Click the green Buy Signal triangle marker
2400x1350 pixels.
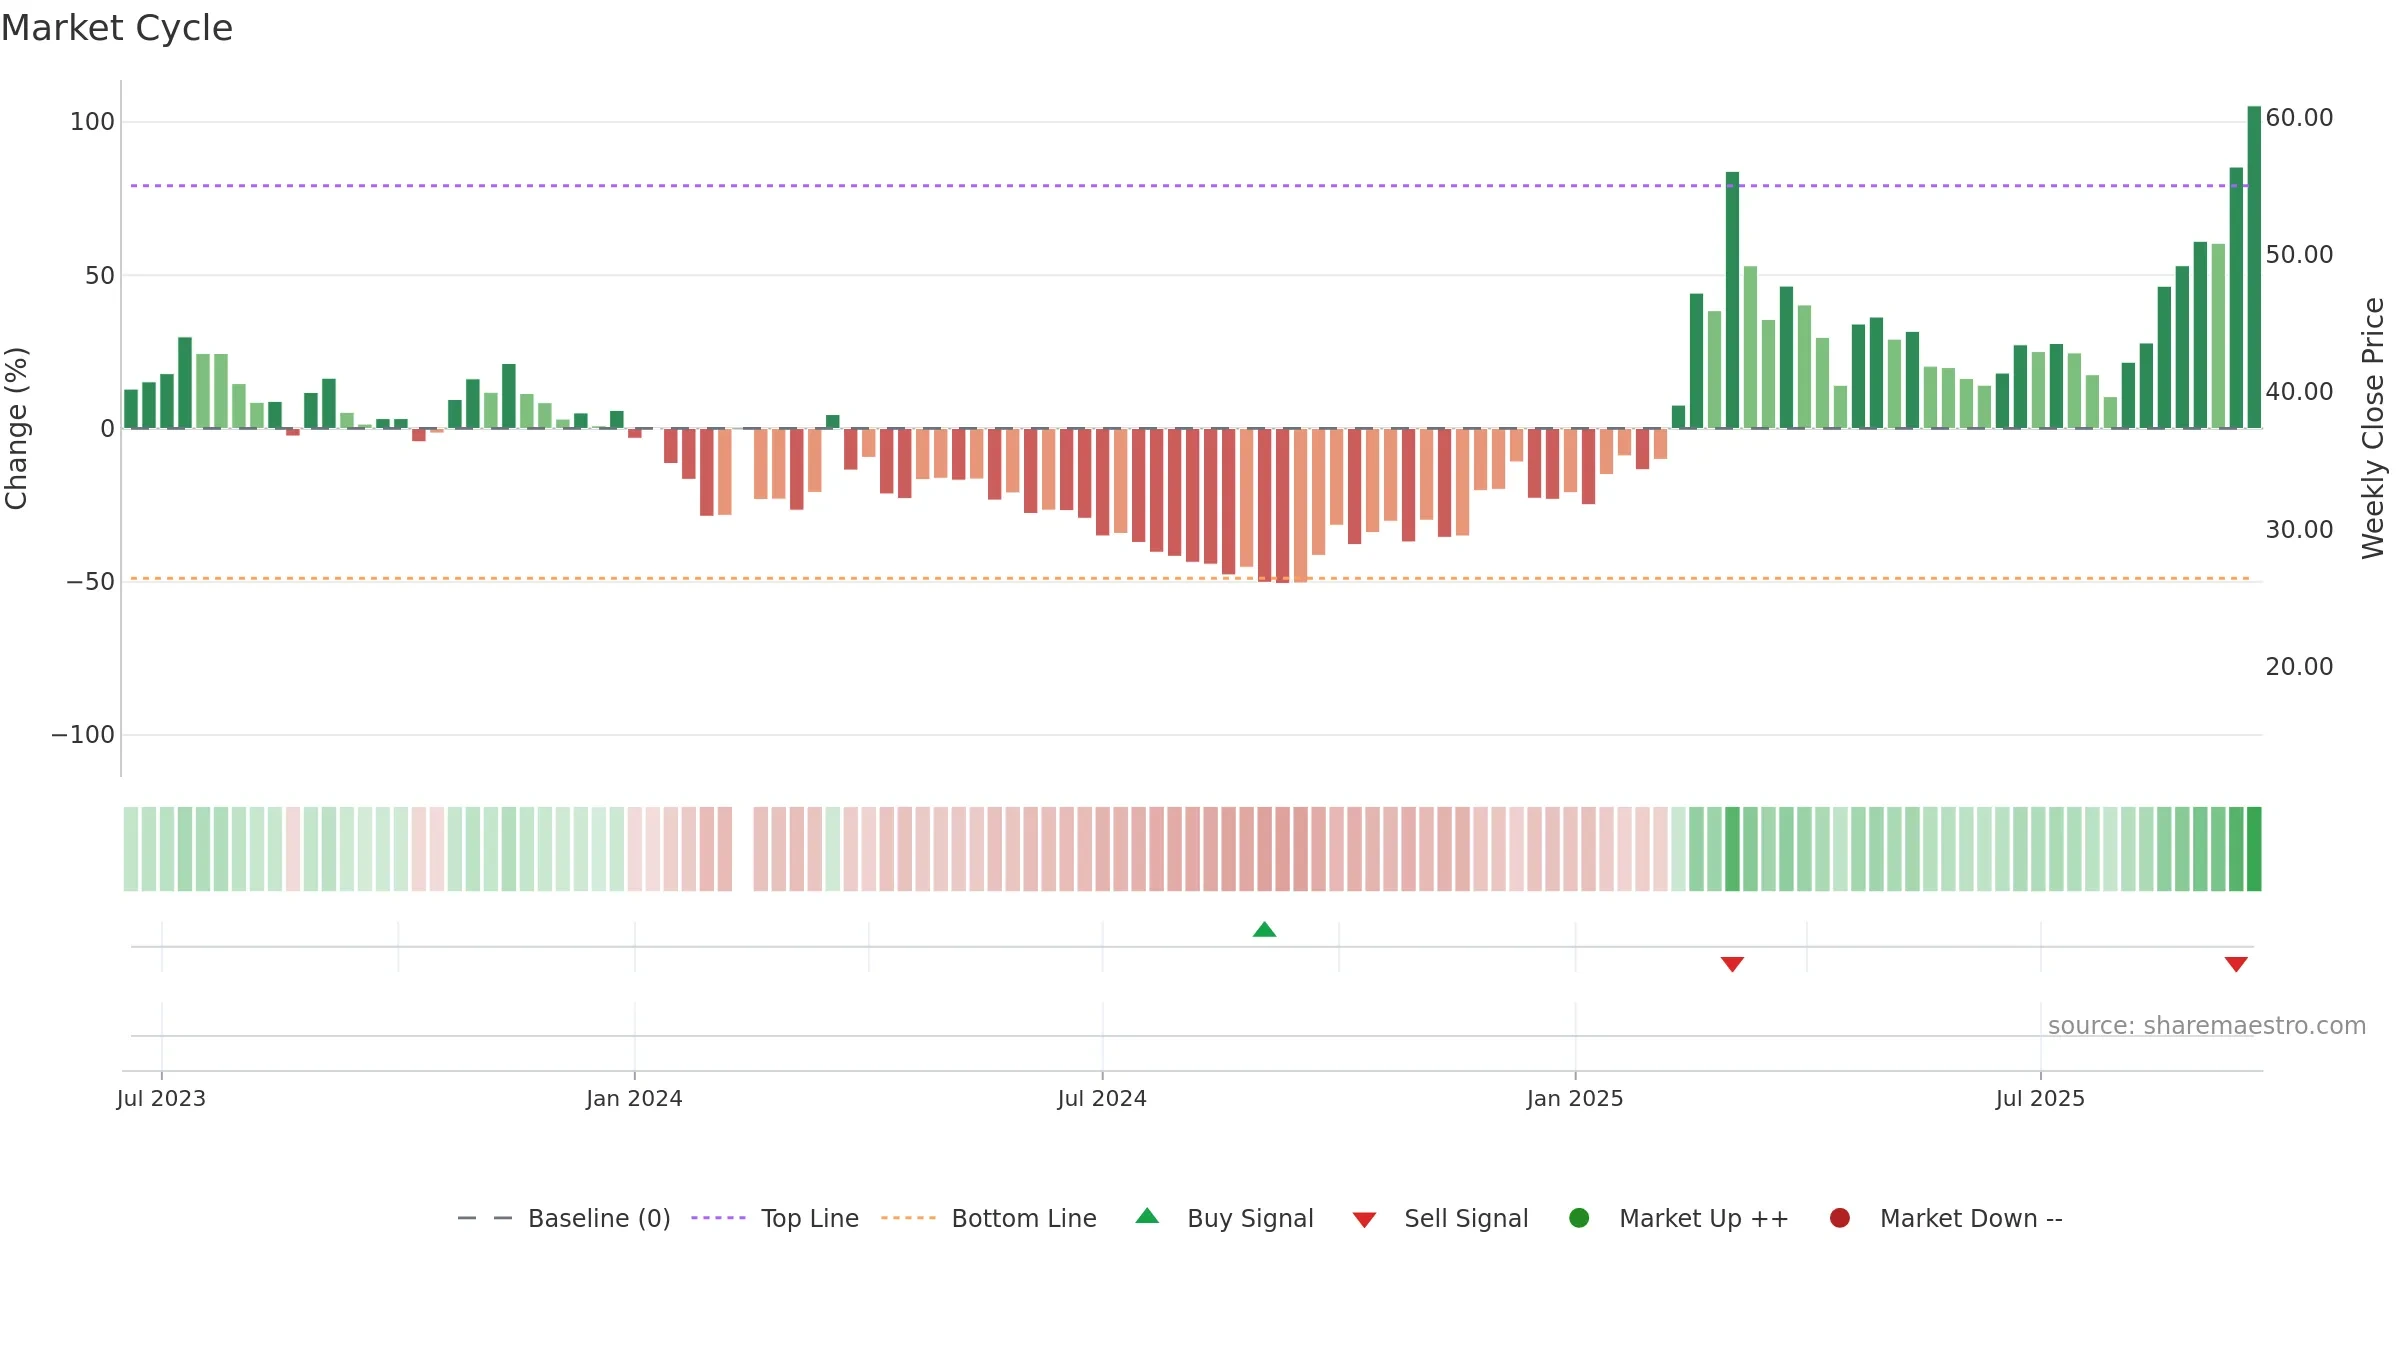pyautogui.click(x=1264, y=930)
